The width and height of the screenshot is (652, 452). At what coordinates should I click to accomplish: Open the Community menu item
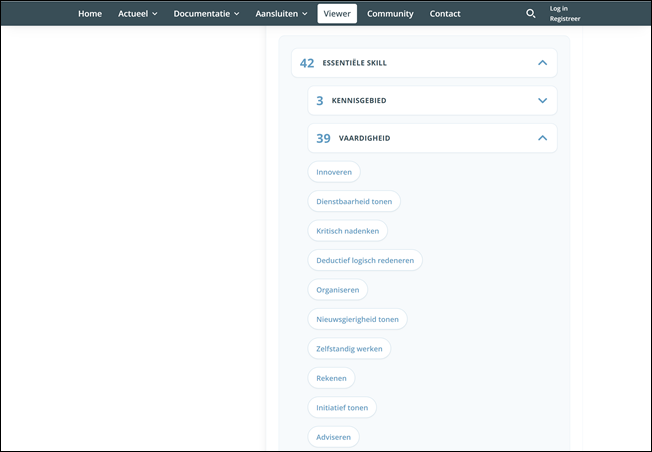(x=390, y=14)
